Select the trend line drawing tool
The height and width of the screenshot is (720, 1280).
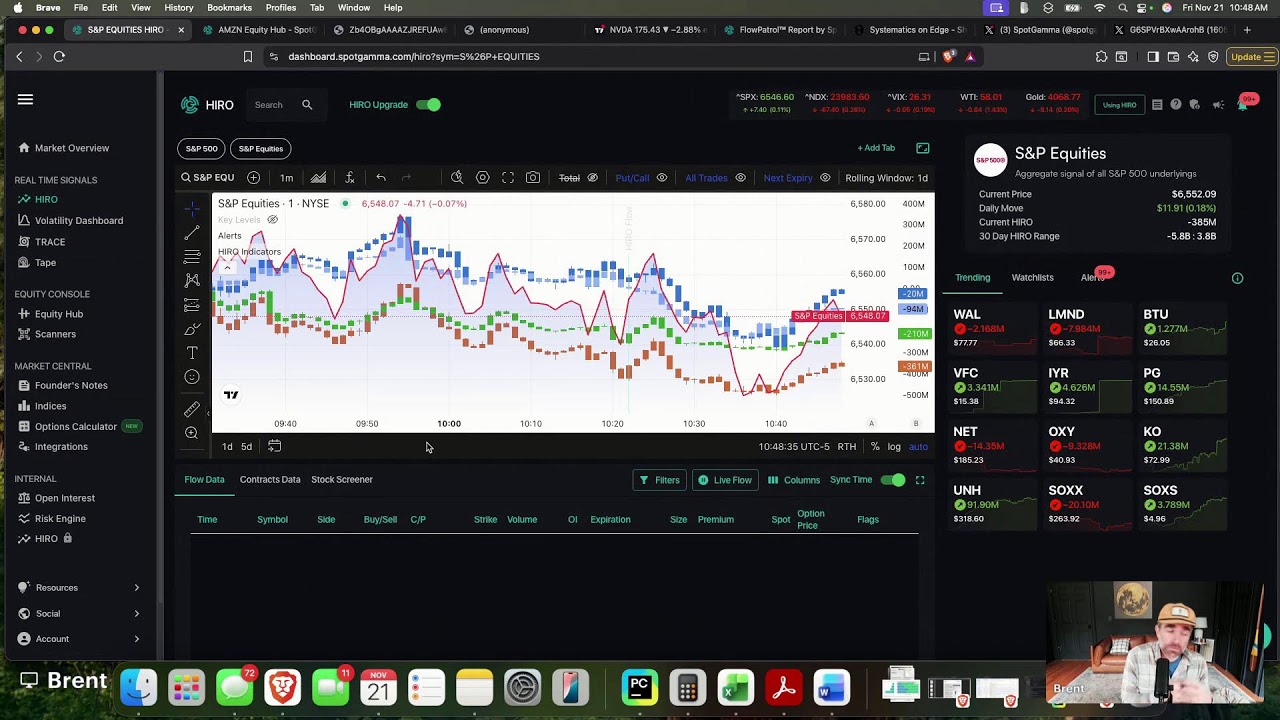click(x=192, y=233)
